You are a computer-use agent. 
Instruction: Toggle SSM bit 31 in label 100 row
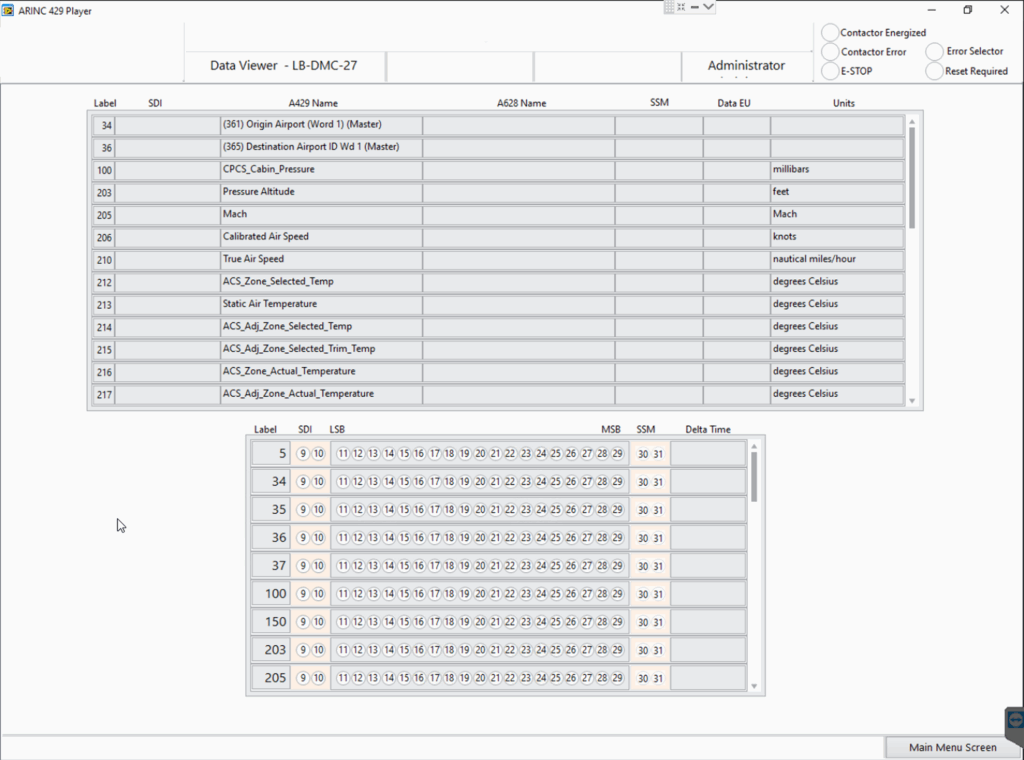(658, 594)
